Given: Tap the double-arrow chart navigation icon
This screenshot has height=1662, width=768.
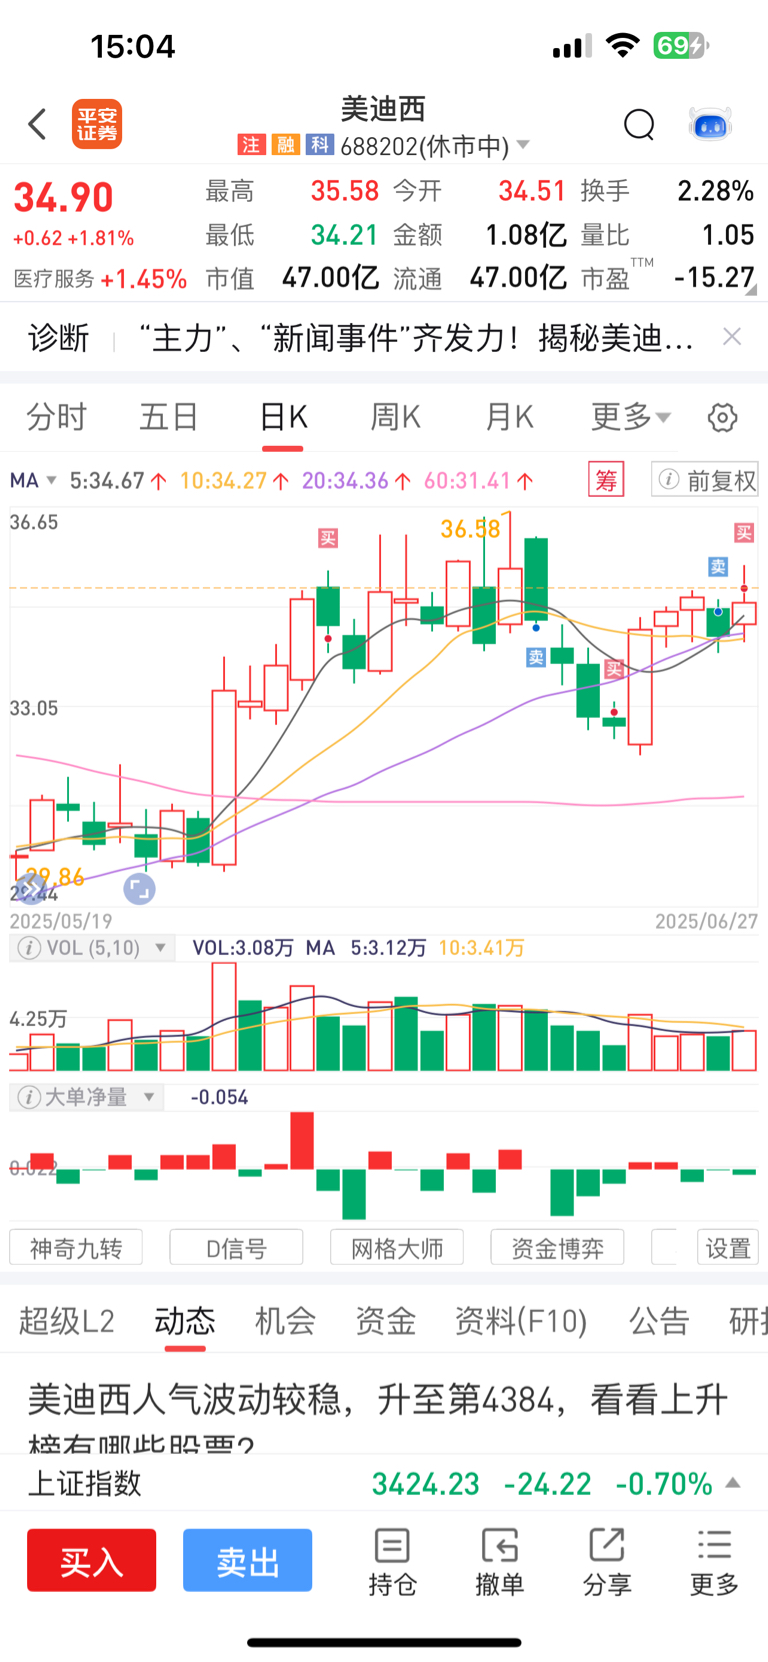Looking at the screenshot, I should click(30, 888).
